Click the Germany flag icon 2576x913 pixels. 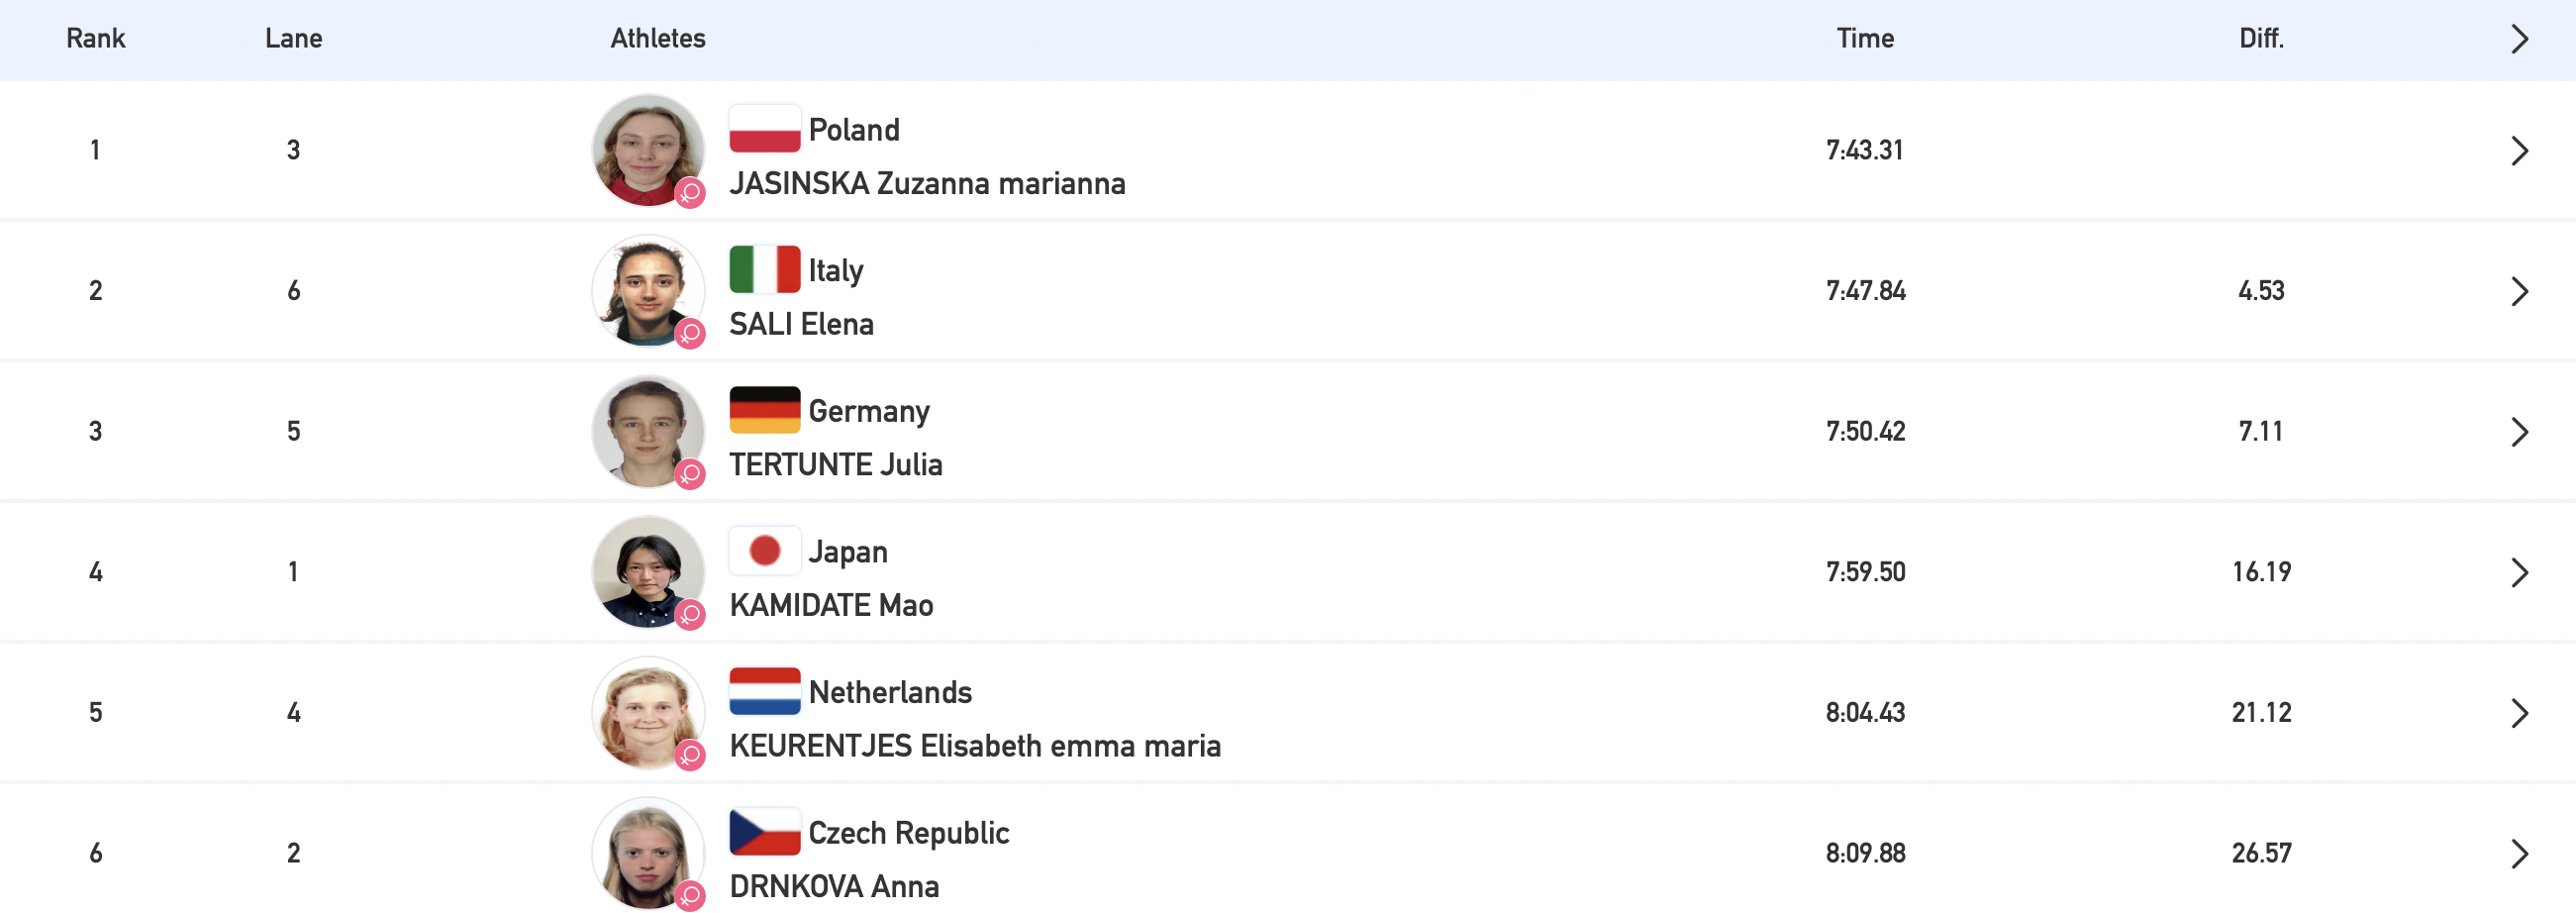(764, 410)
